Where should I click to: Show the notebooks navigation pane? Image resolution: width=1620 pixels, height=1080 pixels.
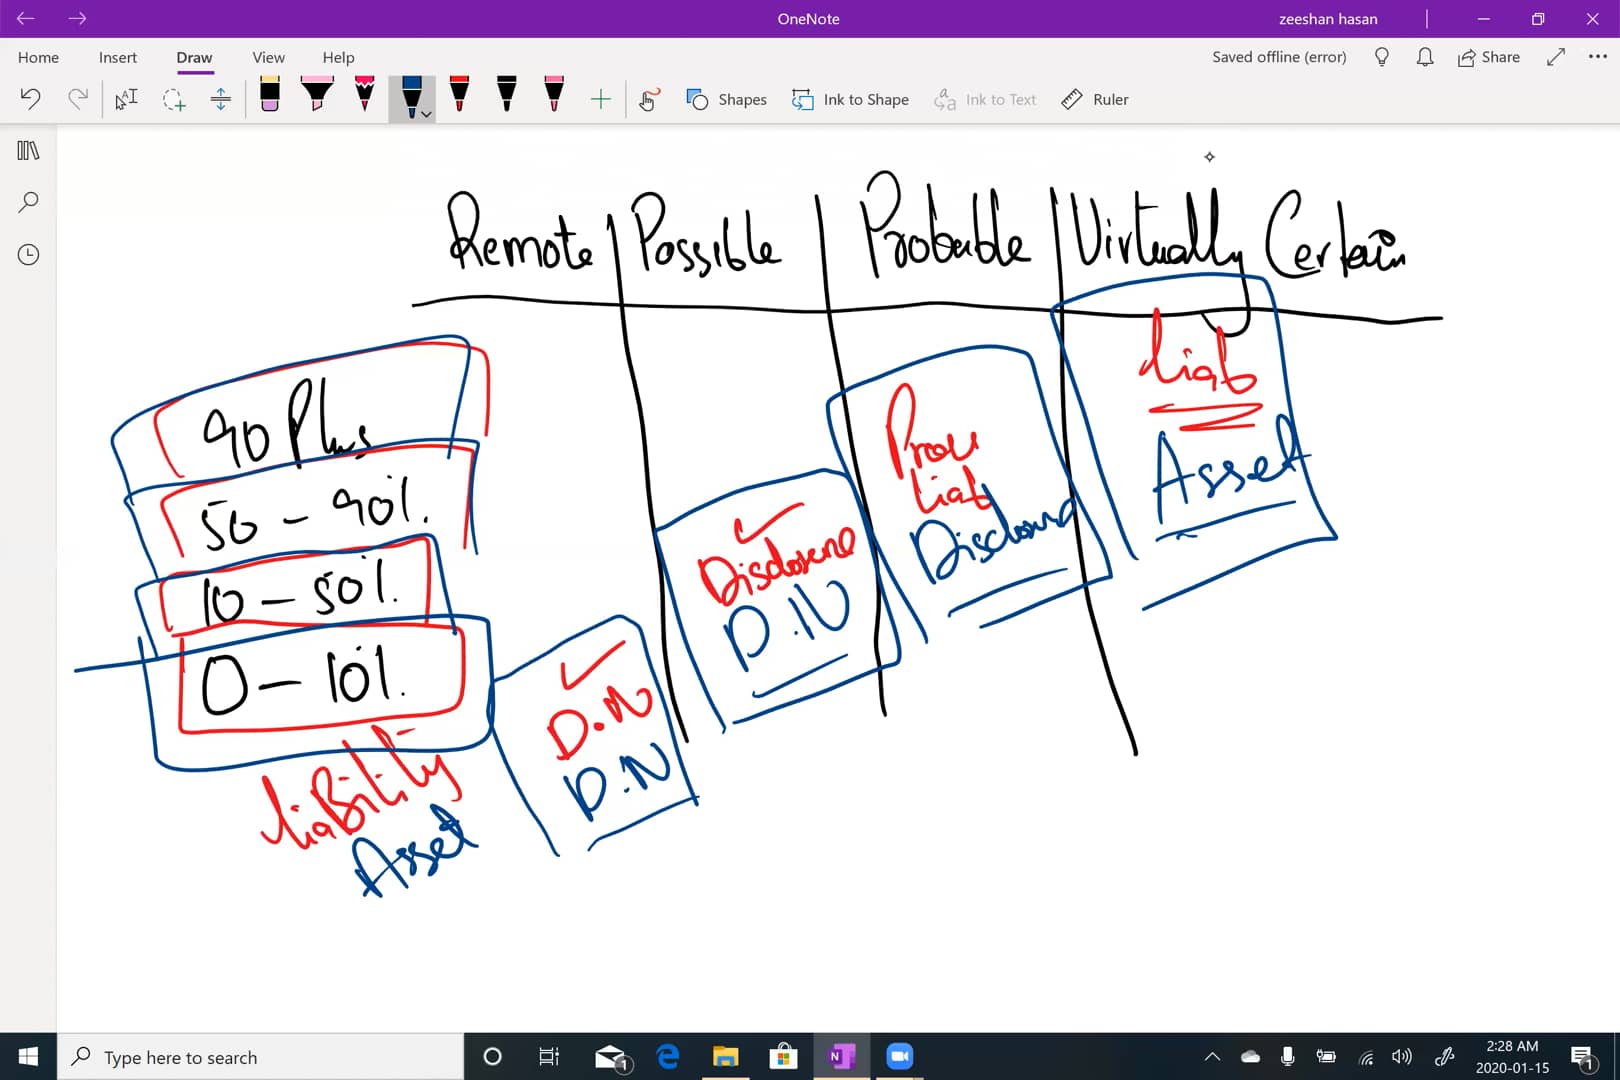[28, 150]
